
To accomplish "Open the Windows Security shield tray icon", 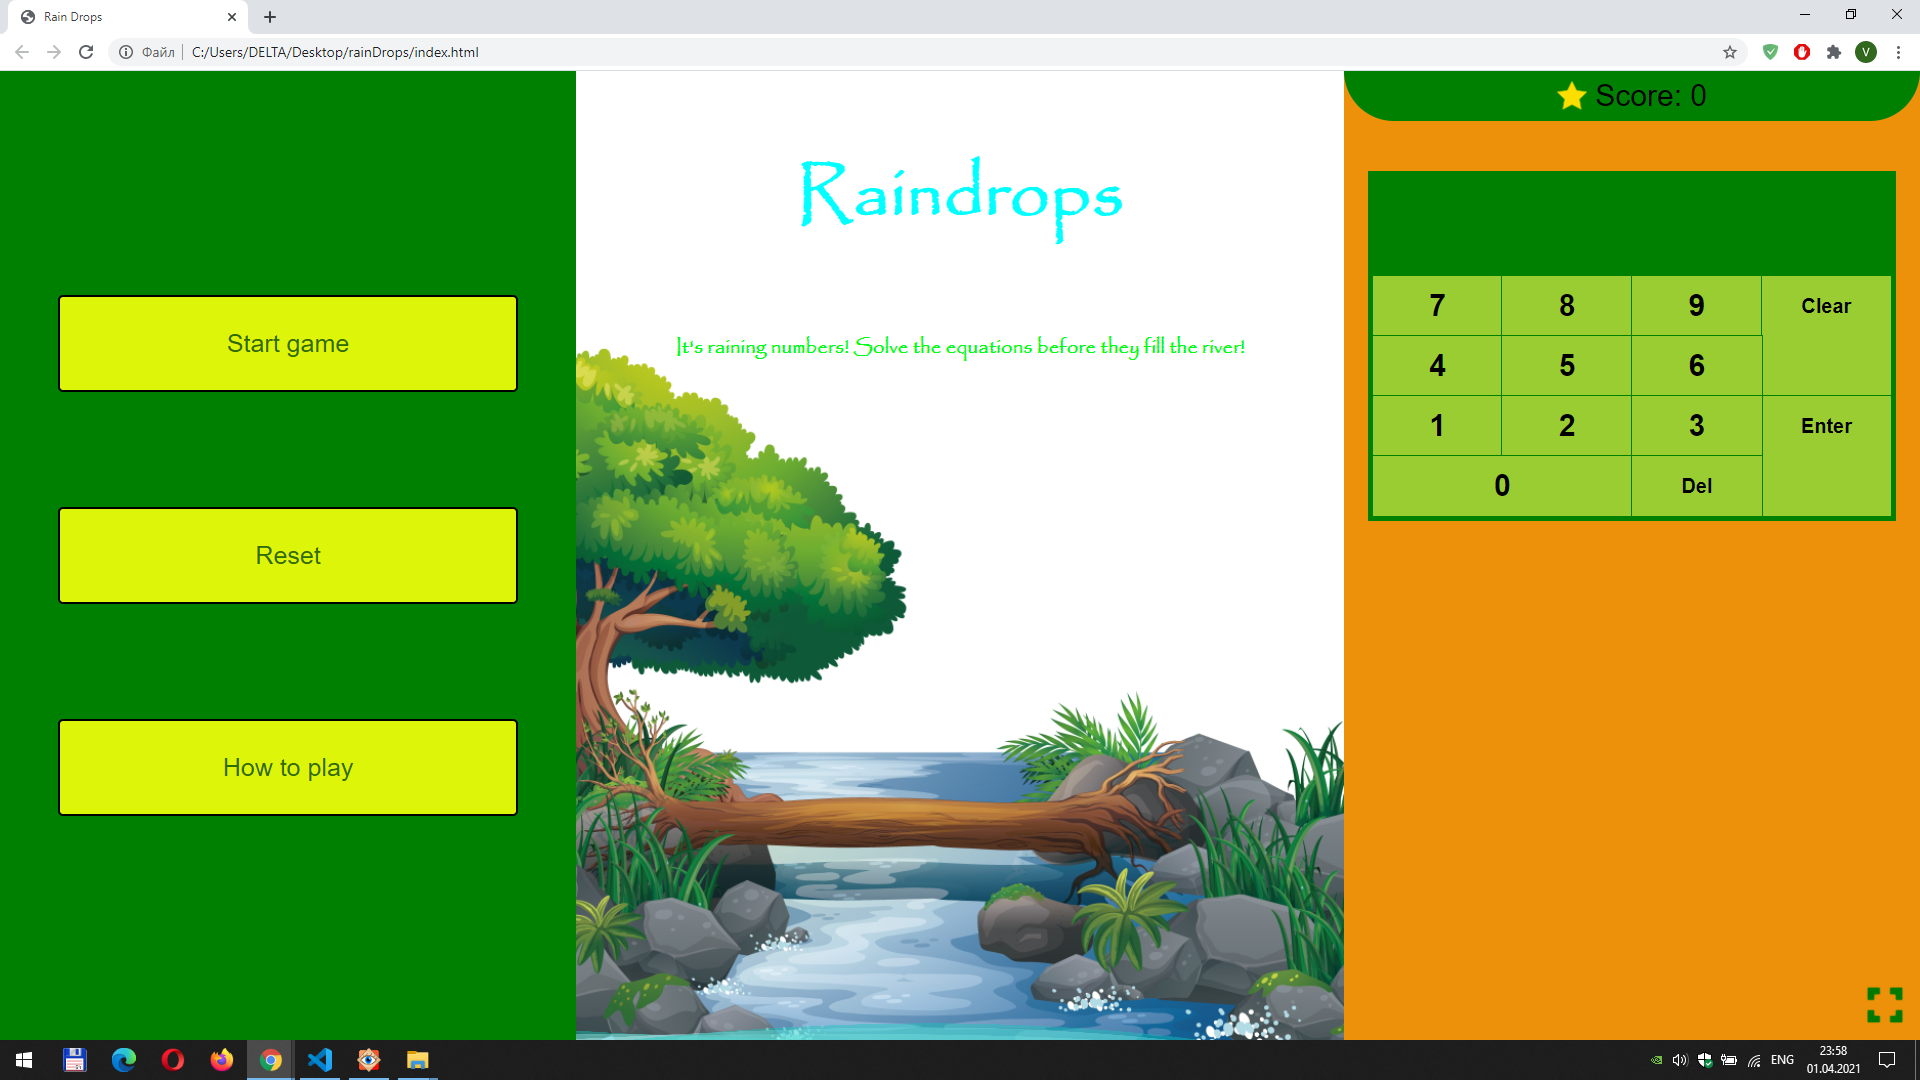I will coord(1705,1060).
